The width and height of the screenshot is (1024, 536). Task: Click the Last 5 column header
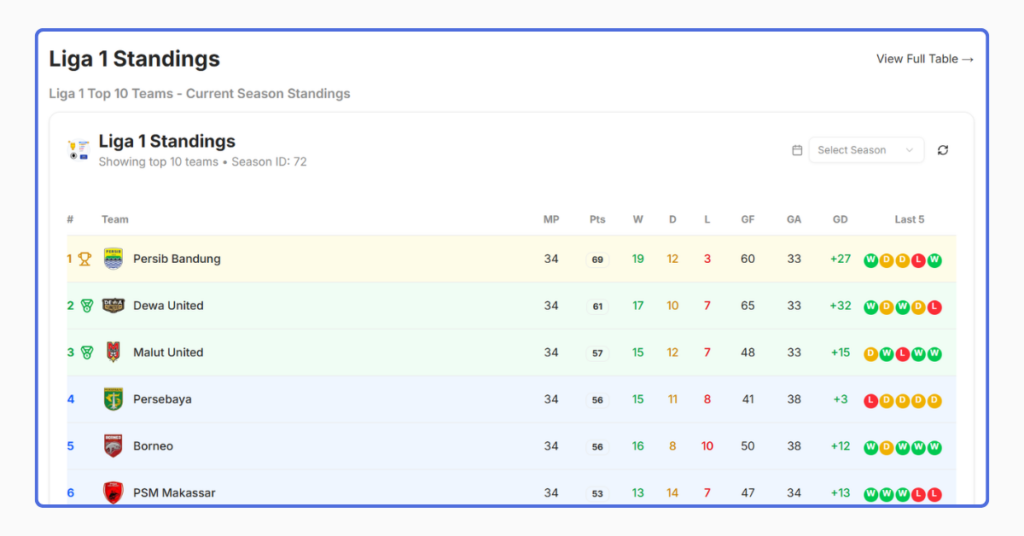coord(909,219)
